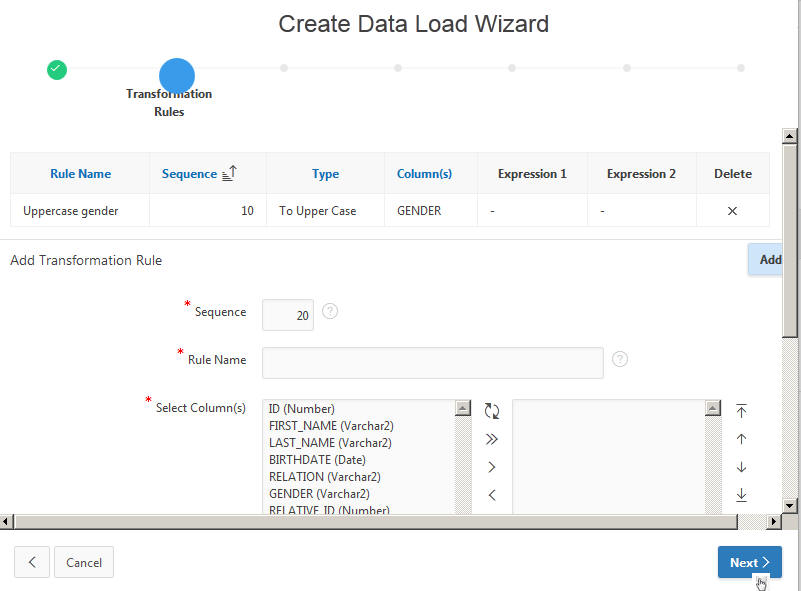Move selected column up one position
The width and height of the screenshot is (801, 591).
pyautogui.click(x=741, y=439)
